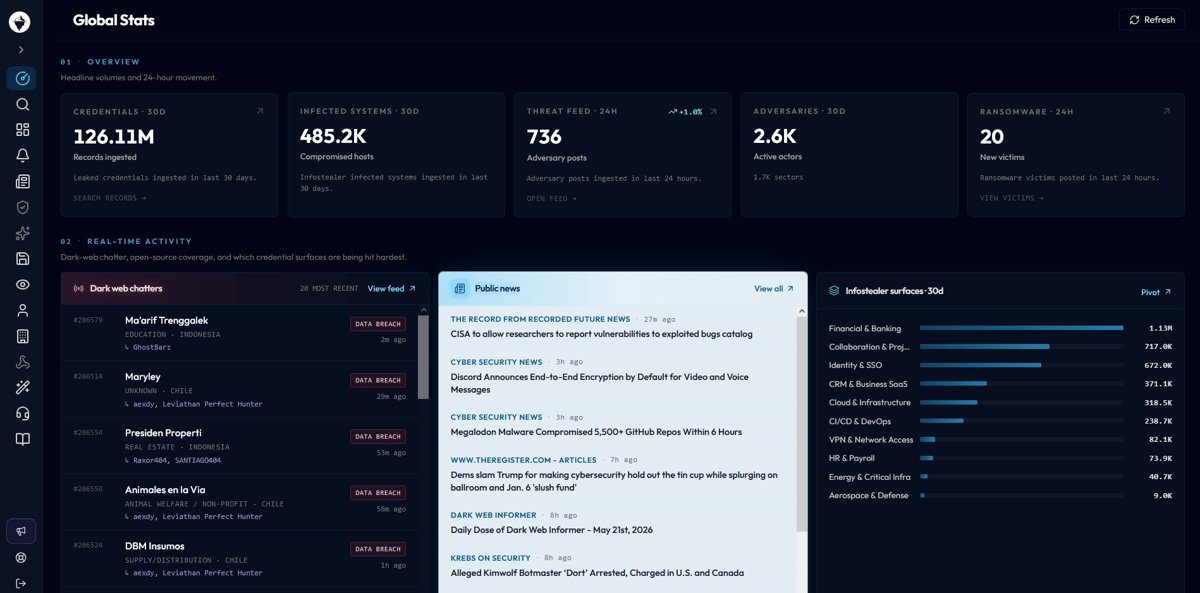
Task: Click VPN & Network Access label
Action: [871, 440]
